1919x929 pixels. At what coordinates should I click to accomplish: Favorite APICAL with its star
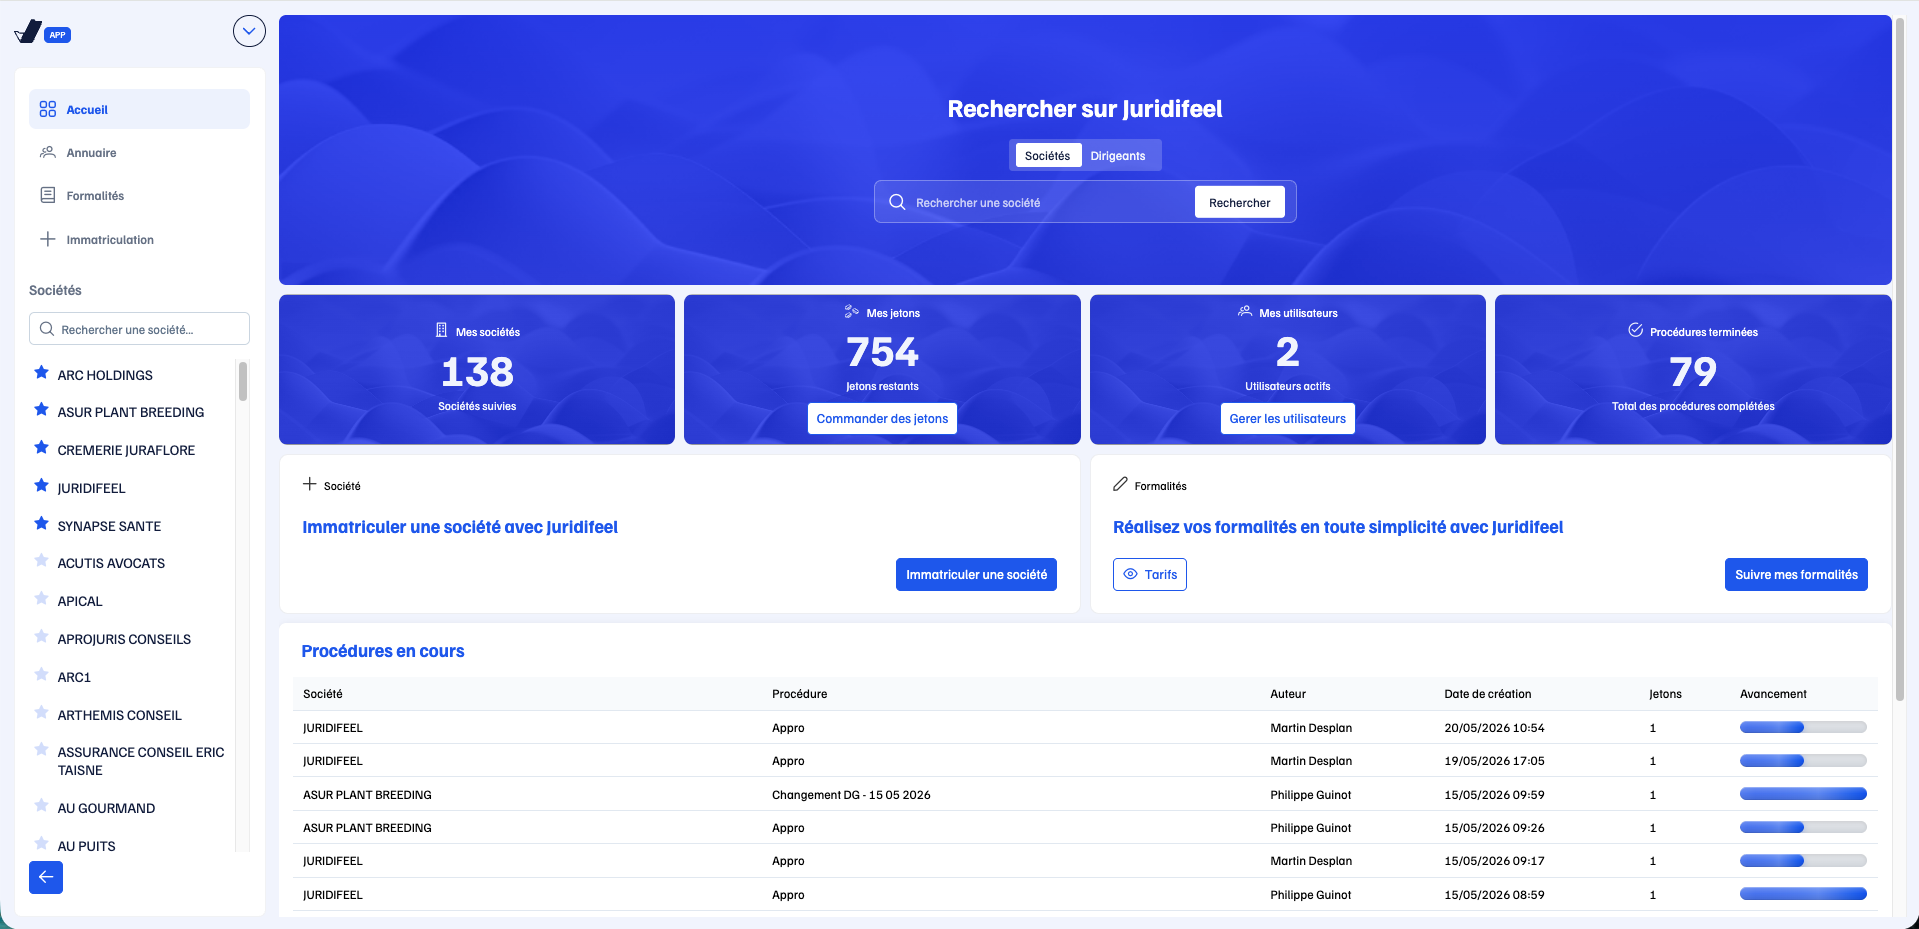pyautogui.click(x=41, y=599)
